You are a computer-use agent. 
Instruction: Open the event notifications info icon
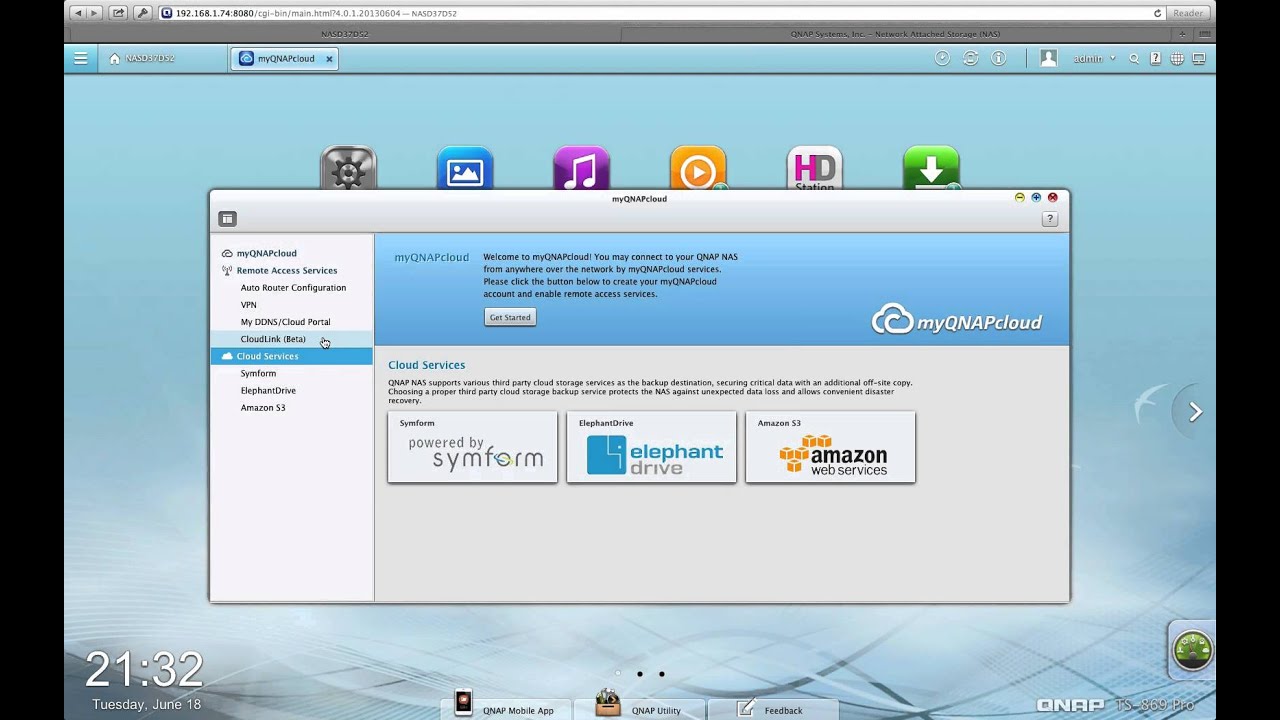click(998, 59)
